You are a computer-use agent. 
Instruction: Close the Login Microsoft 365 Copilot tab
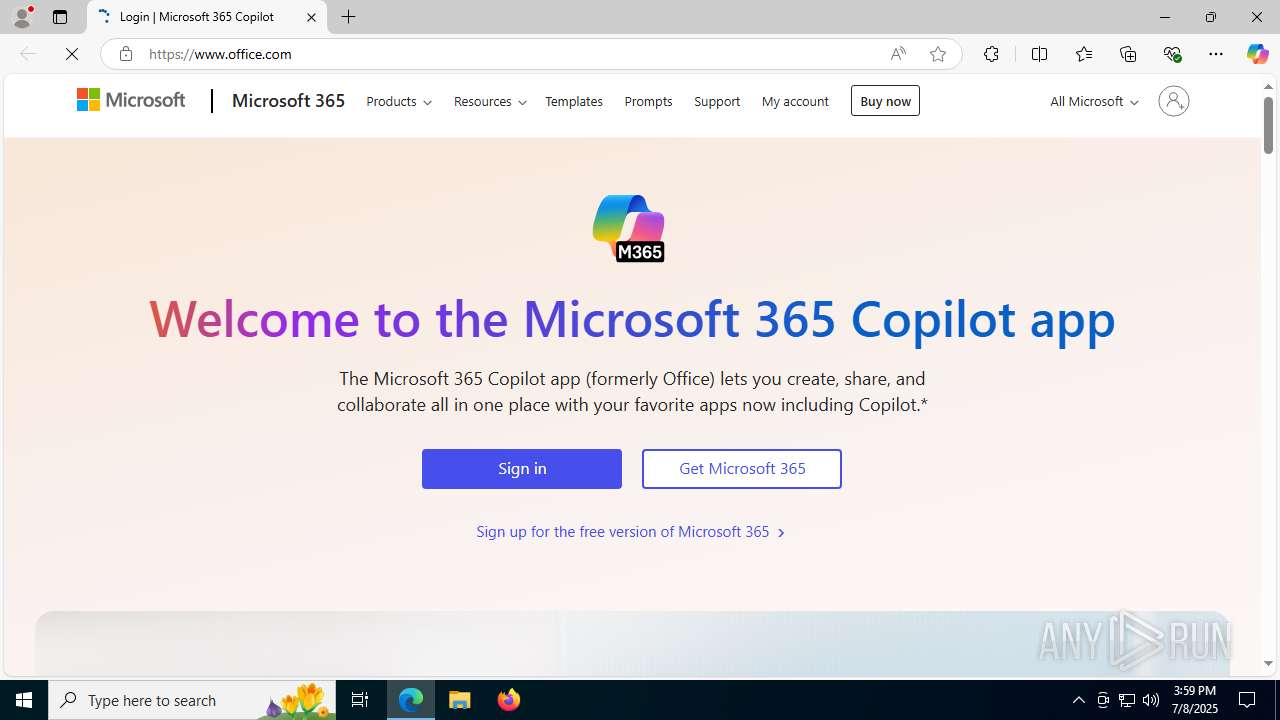(311, 17)
